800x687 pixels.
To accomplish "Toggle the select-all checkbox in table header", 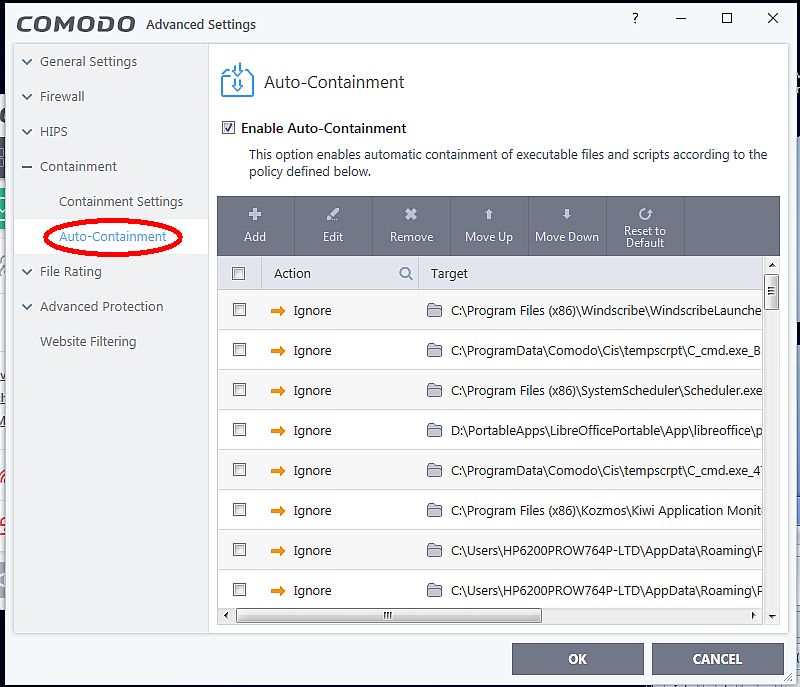I will tap(238, 273).
